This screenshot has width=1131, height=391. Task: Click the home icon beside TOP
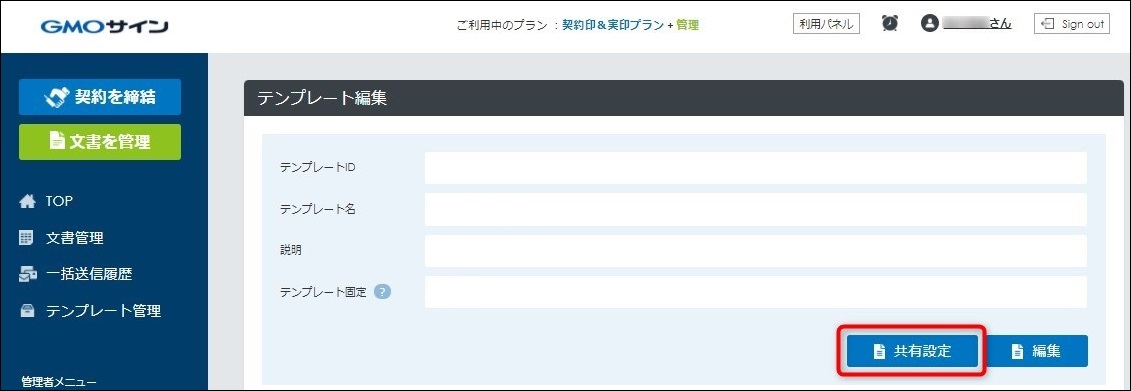pyautogui.click(x=27, y=202)
